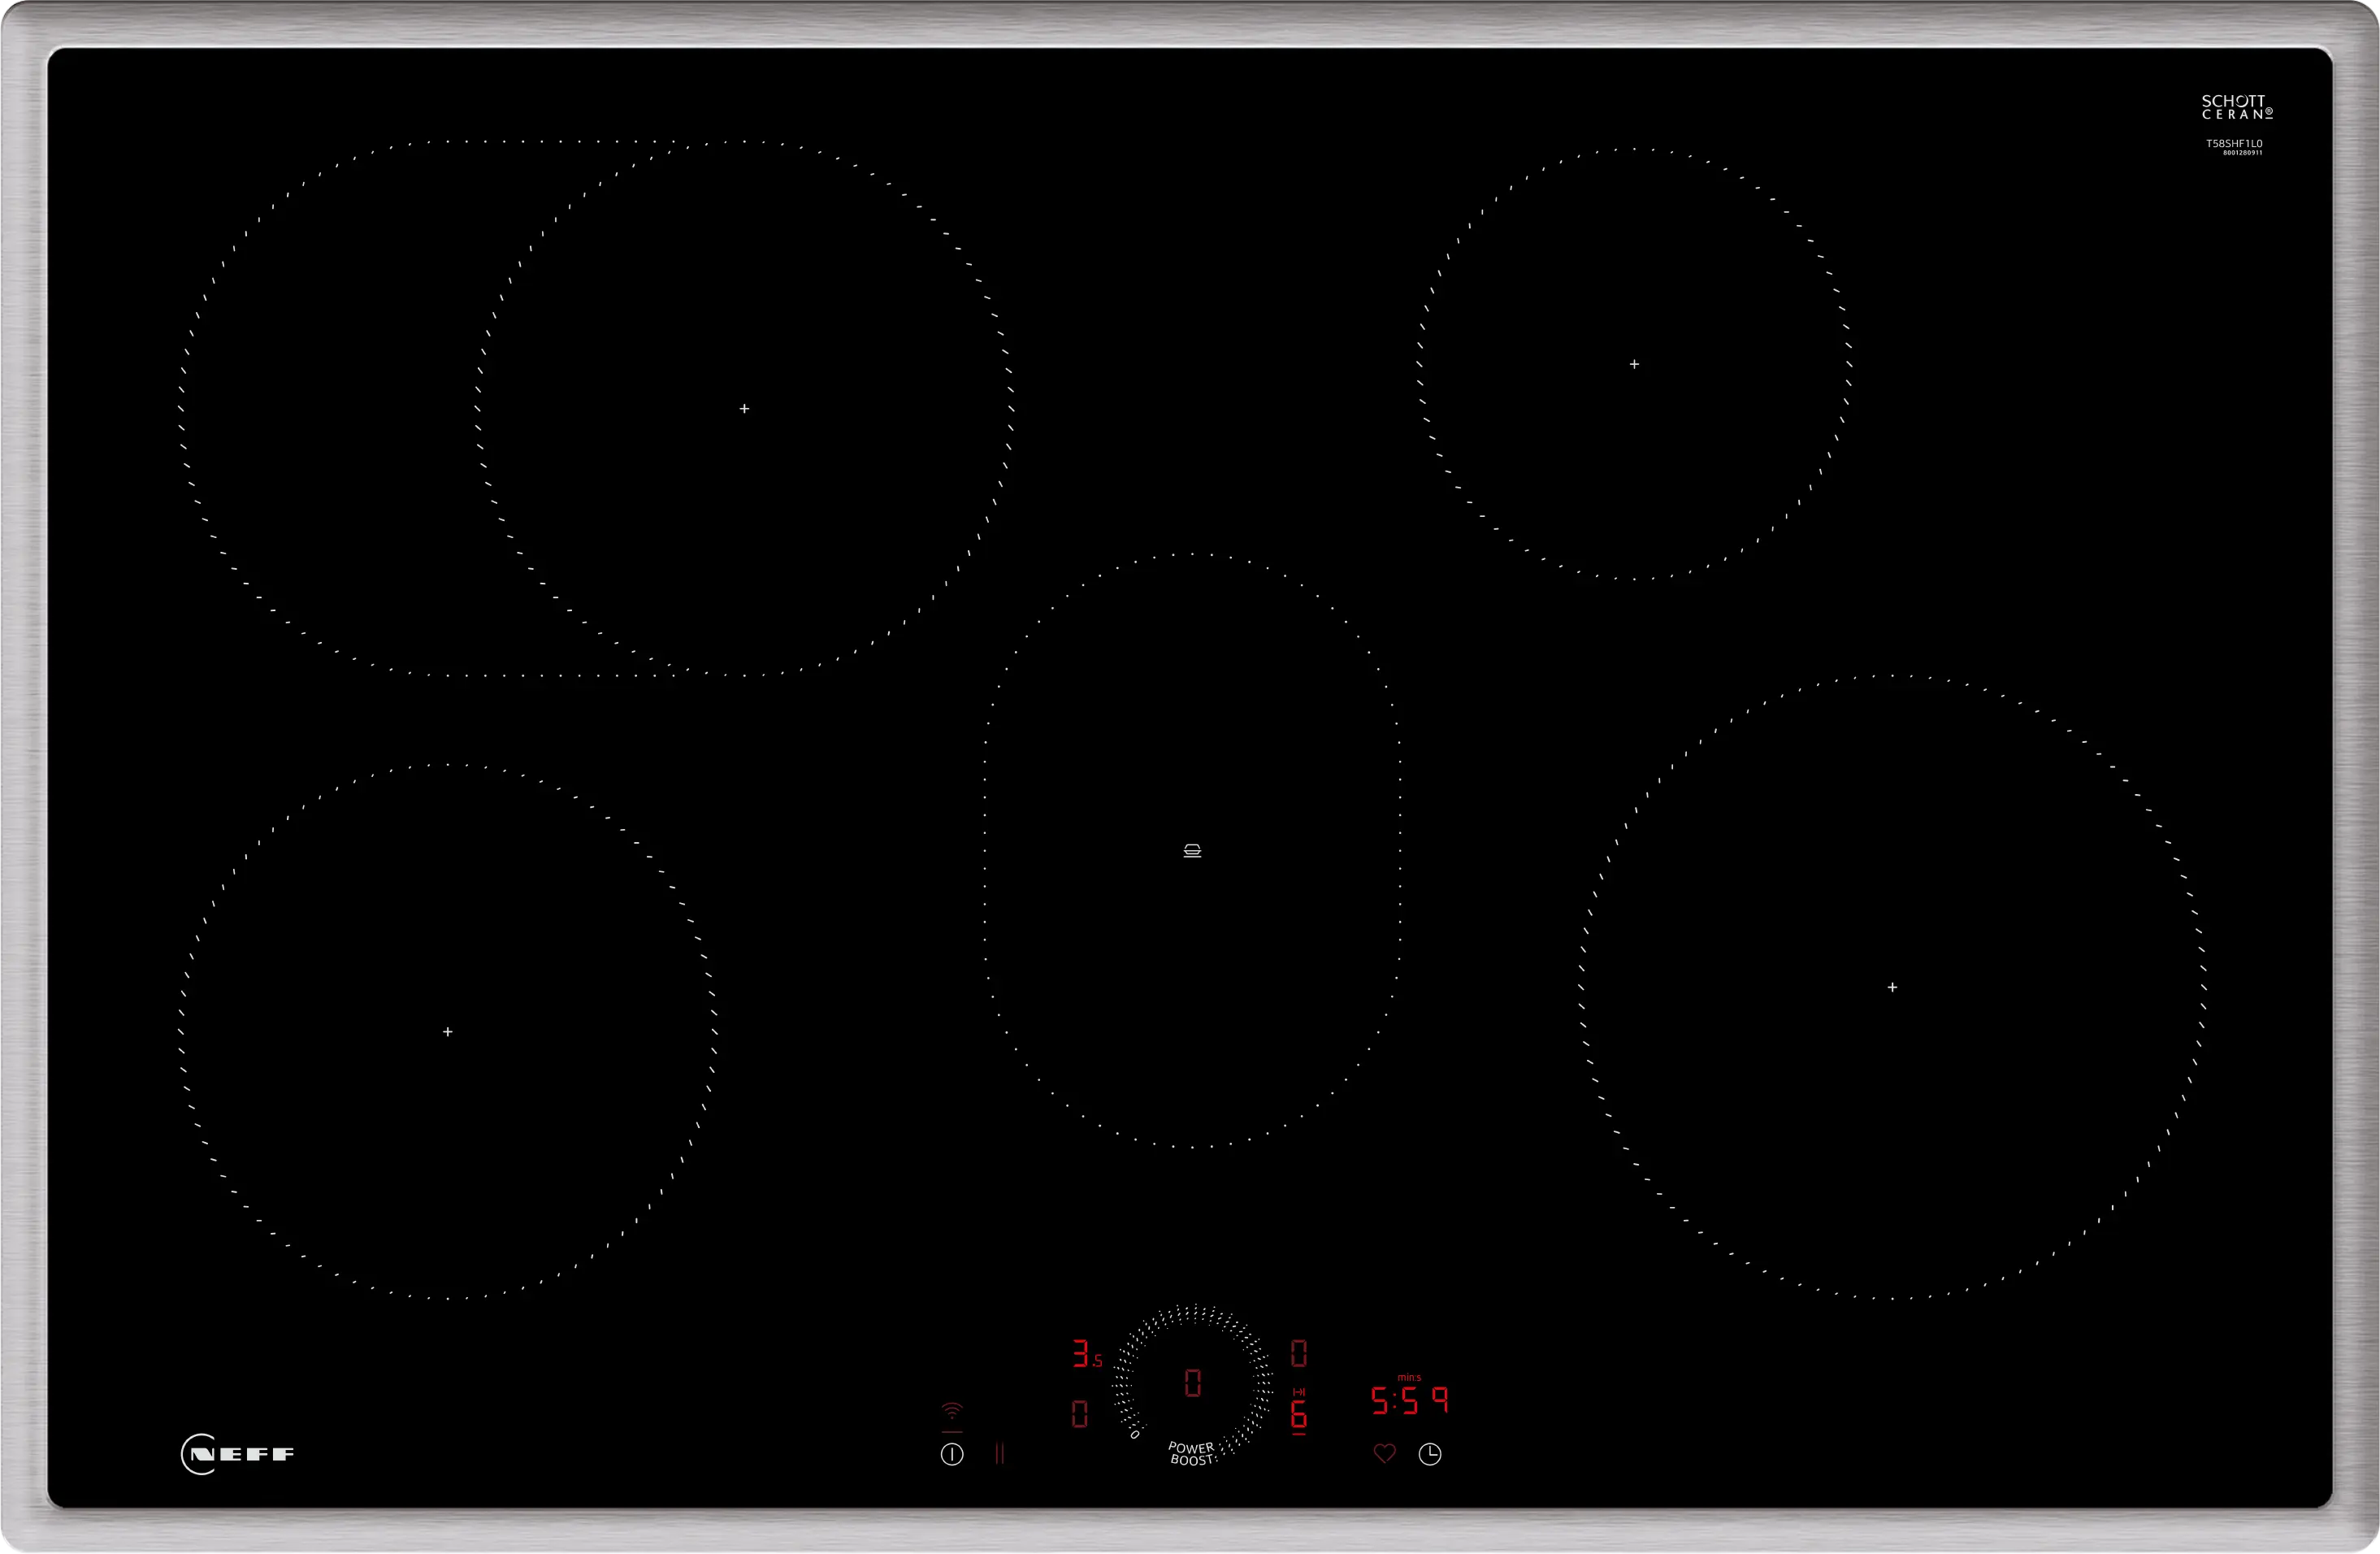Tap the clock timer symbol
The image size is (2380, 1554).
1430,1454
